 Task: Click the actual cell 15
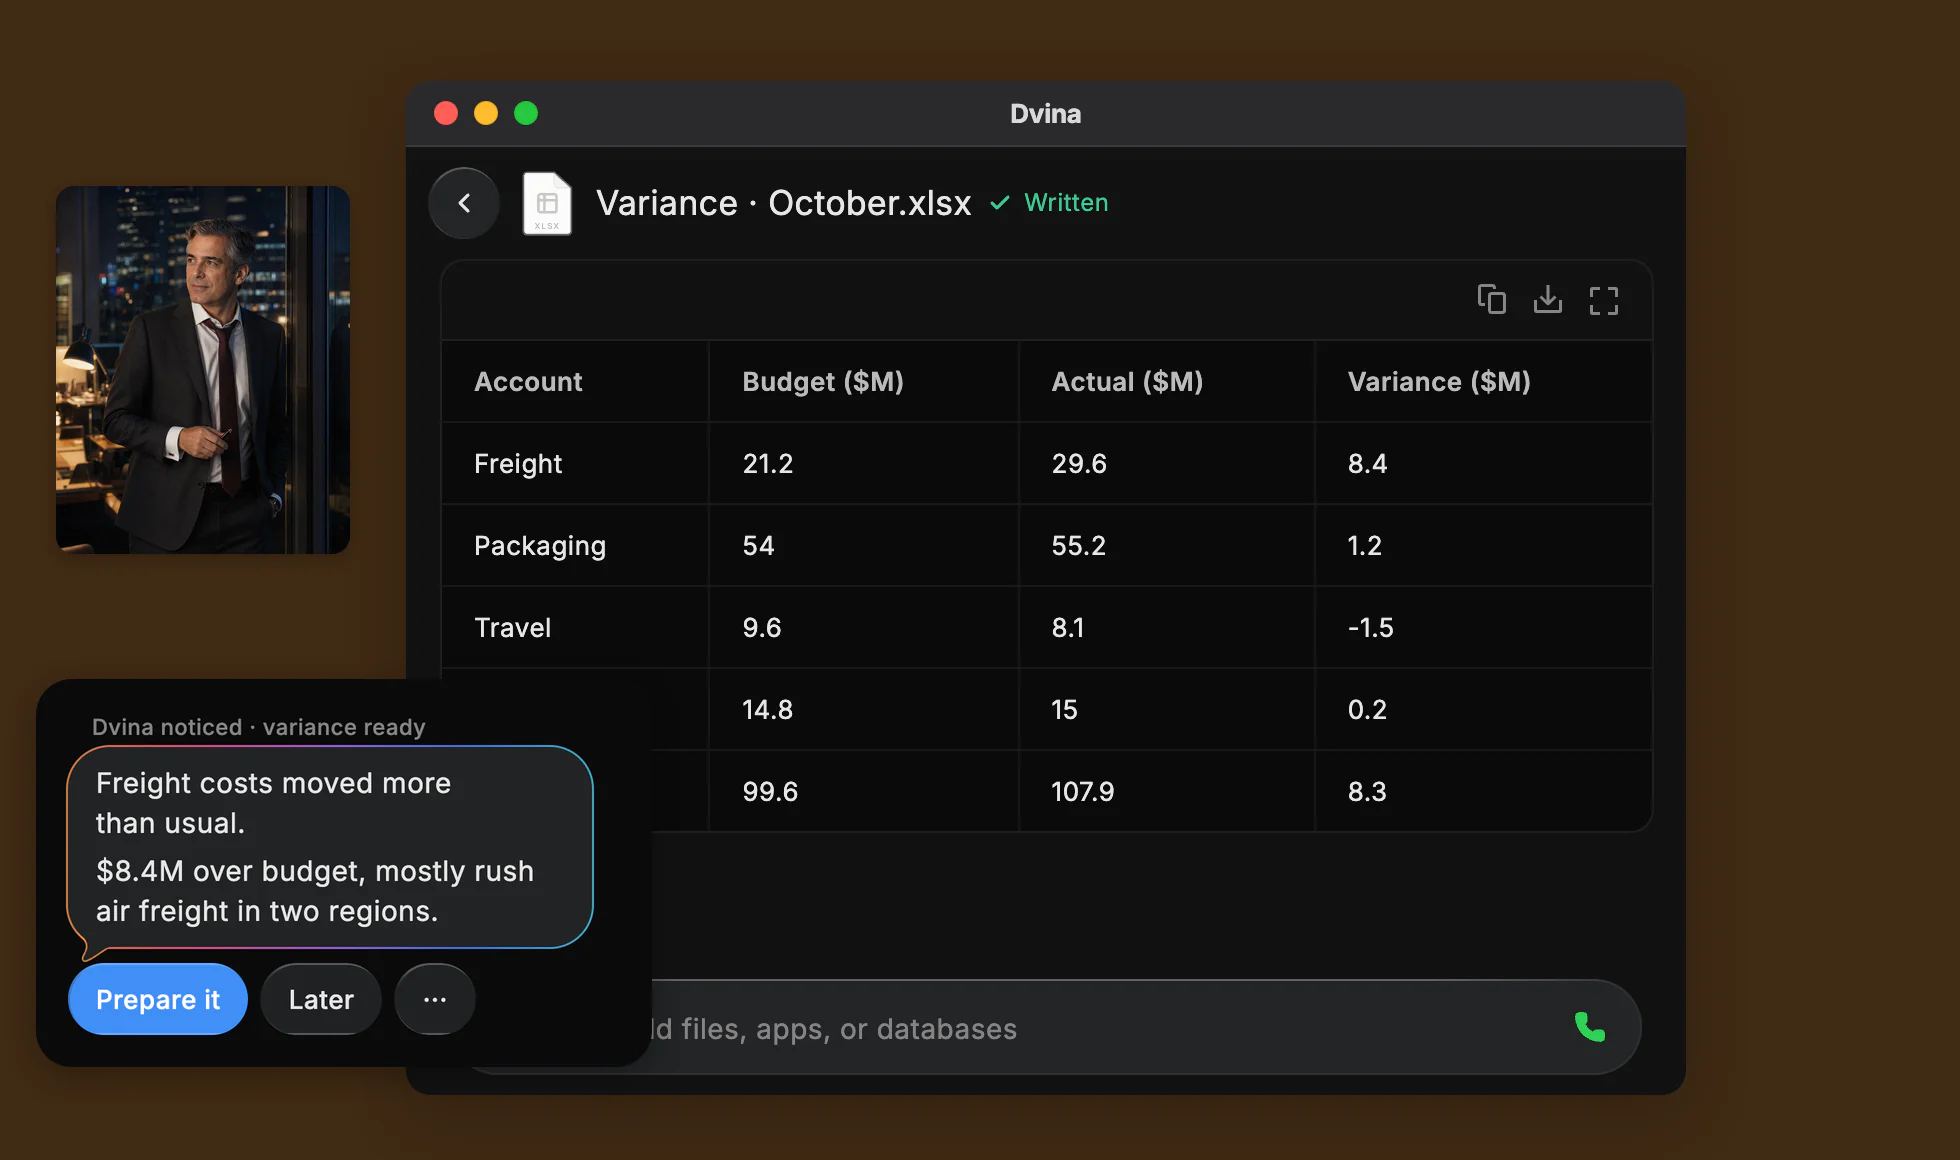1064,710
